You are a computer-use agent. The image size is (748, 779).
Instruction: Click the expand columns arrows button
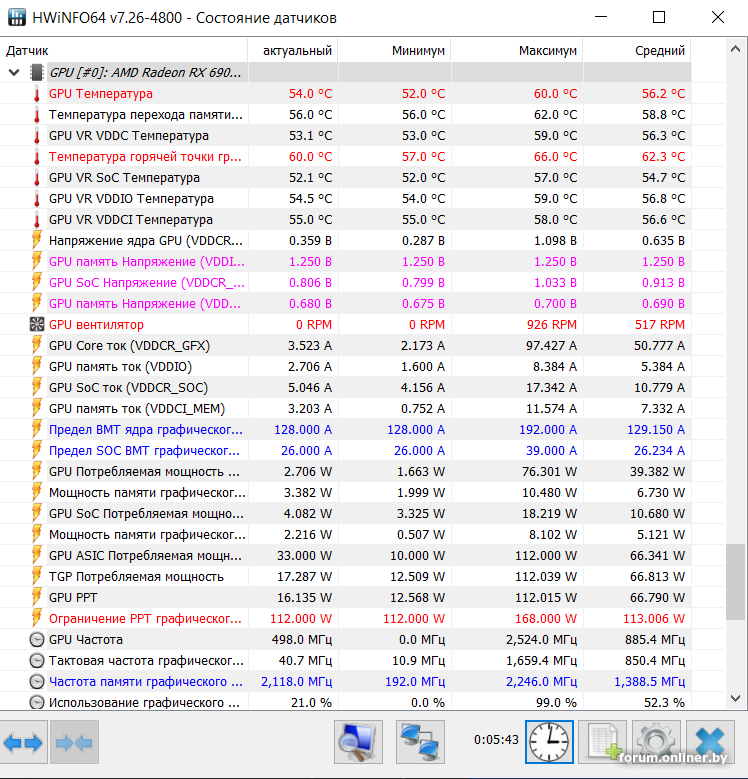pos(24,742)
